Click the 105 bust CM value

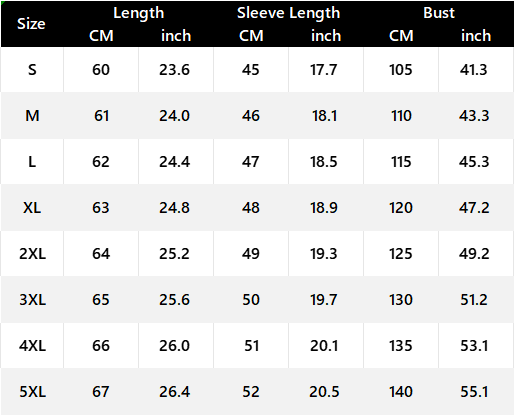pos(401,70)
